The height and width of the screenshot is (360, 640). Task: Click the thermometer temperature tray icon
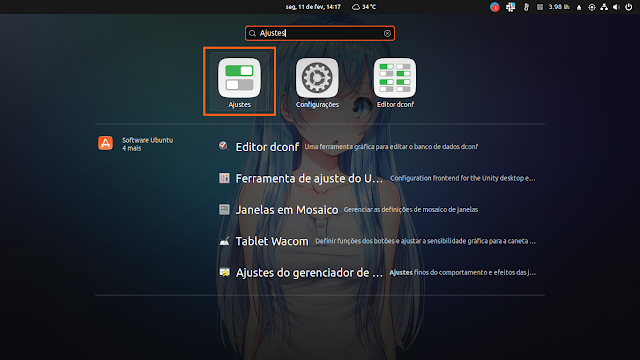tap(526, 7)
